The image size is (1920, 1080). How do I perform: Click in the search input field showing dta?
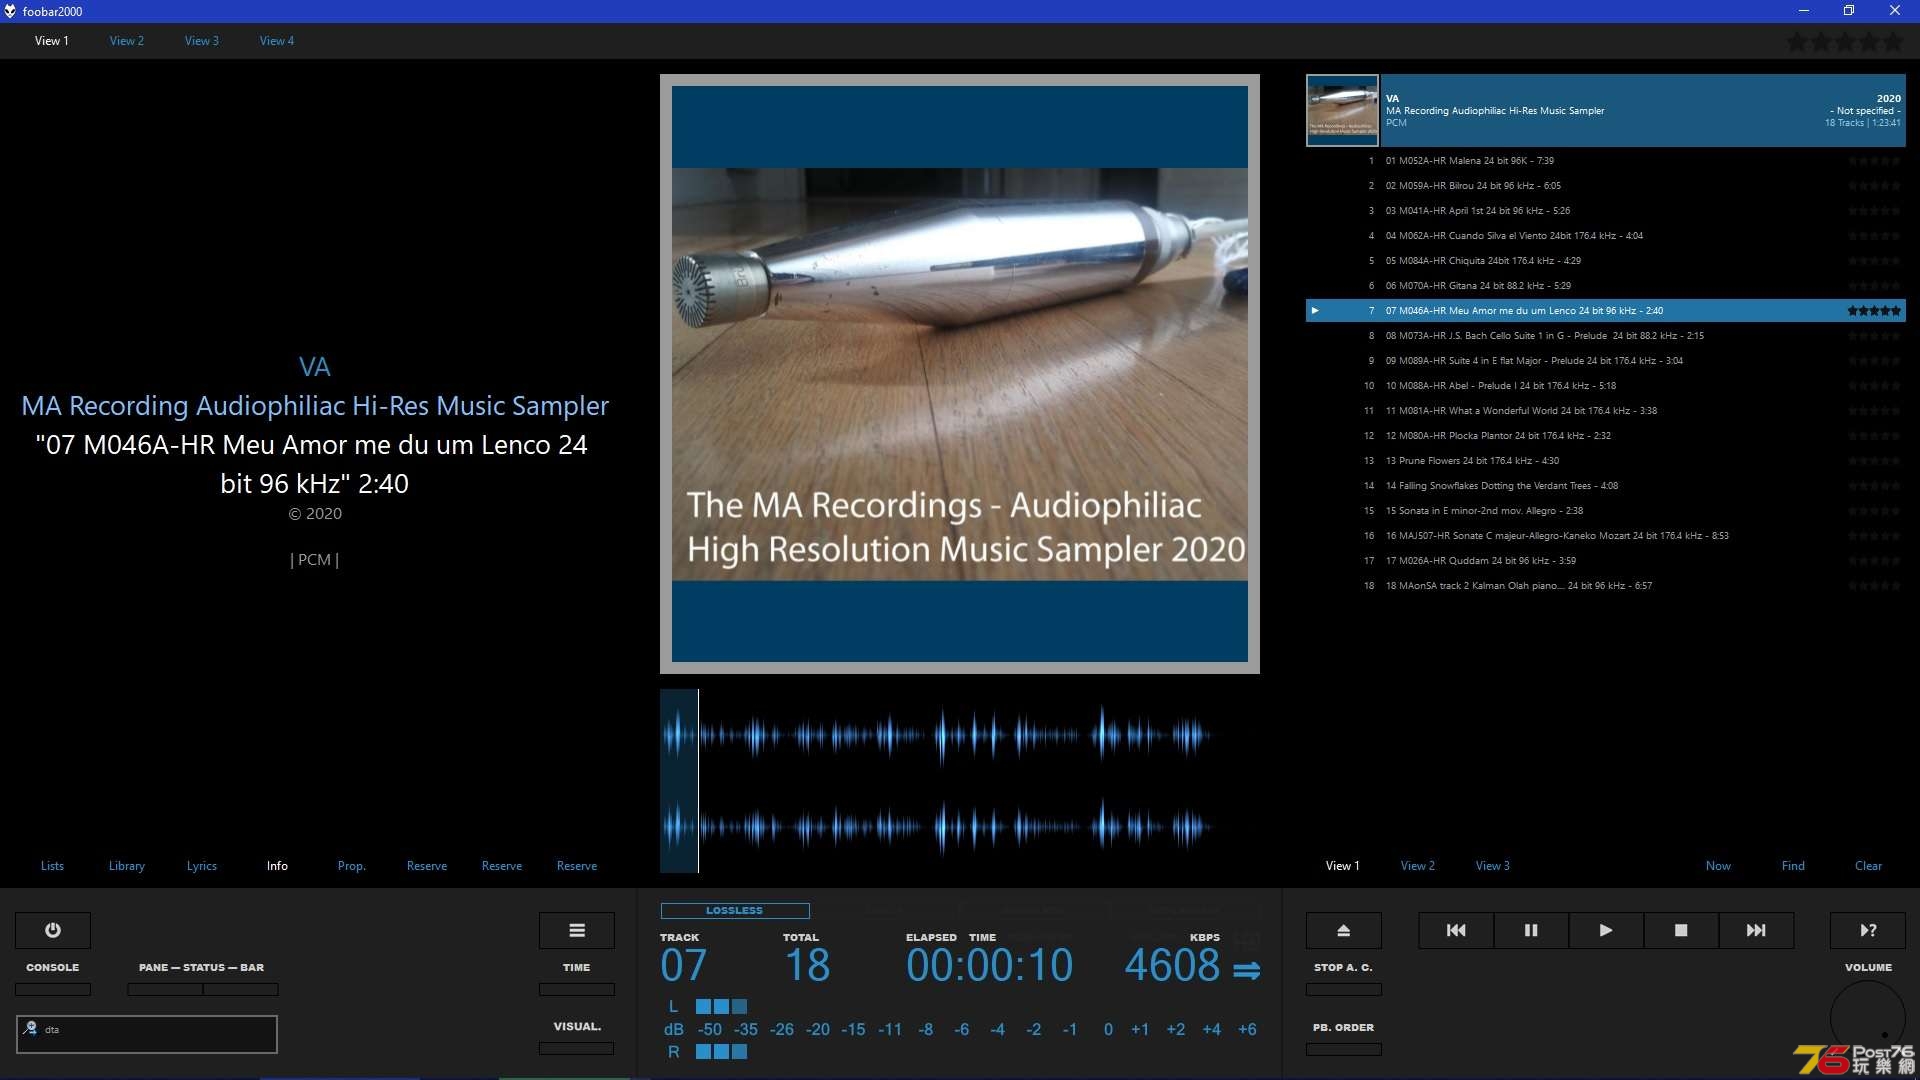(147, 1034)
